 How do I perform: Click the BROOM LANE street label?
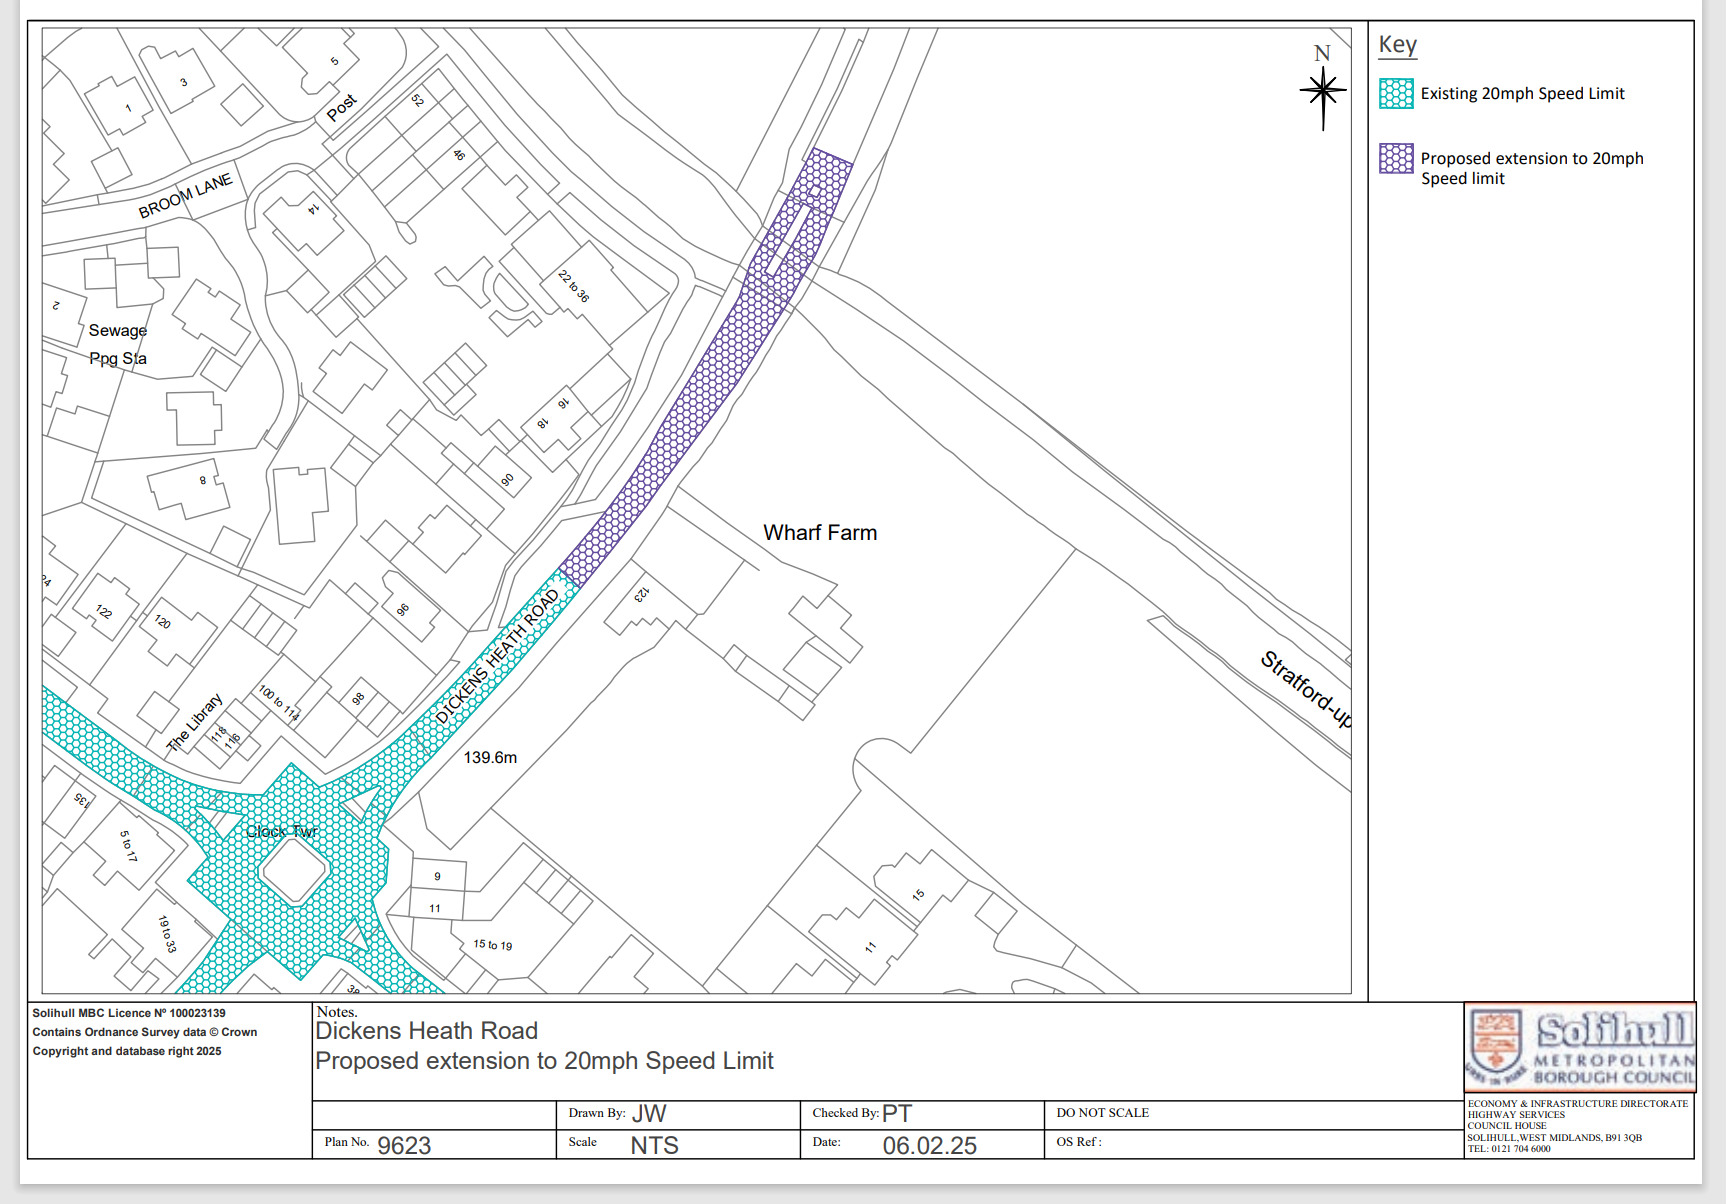coord(185,195)
